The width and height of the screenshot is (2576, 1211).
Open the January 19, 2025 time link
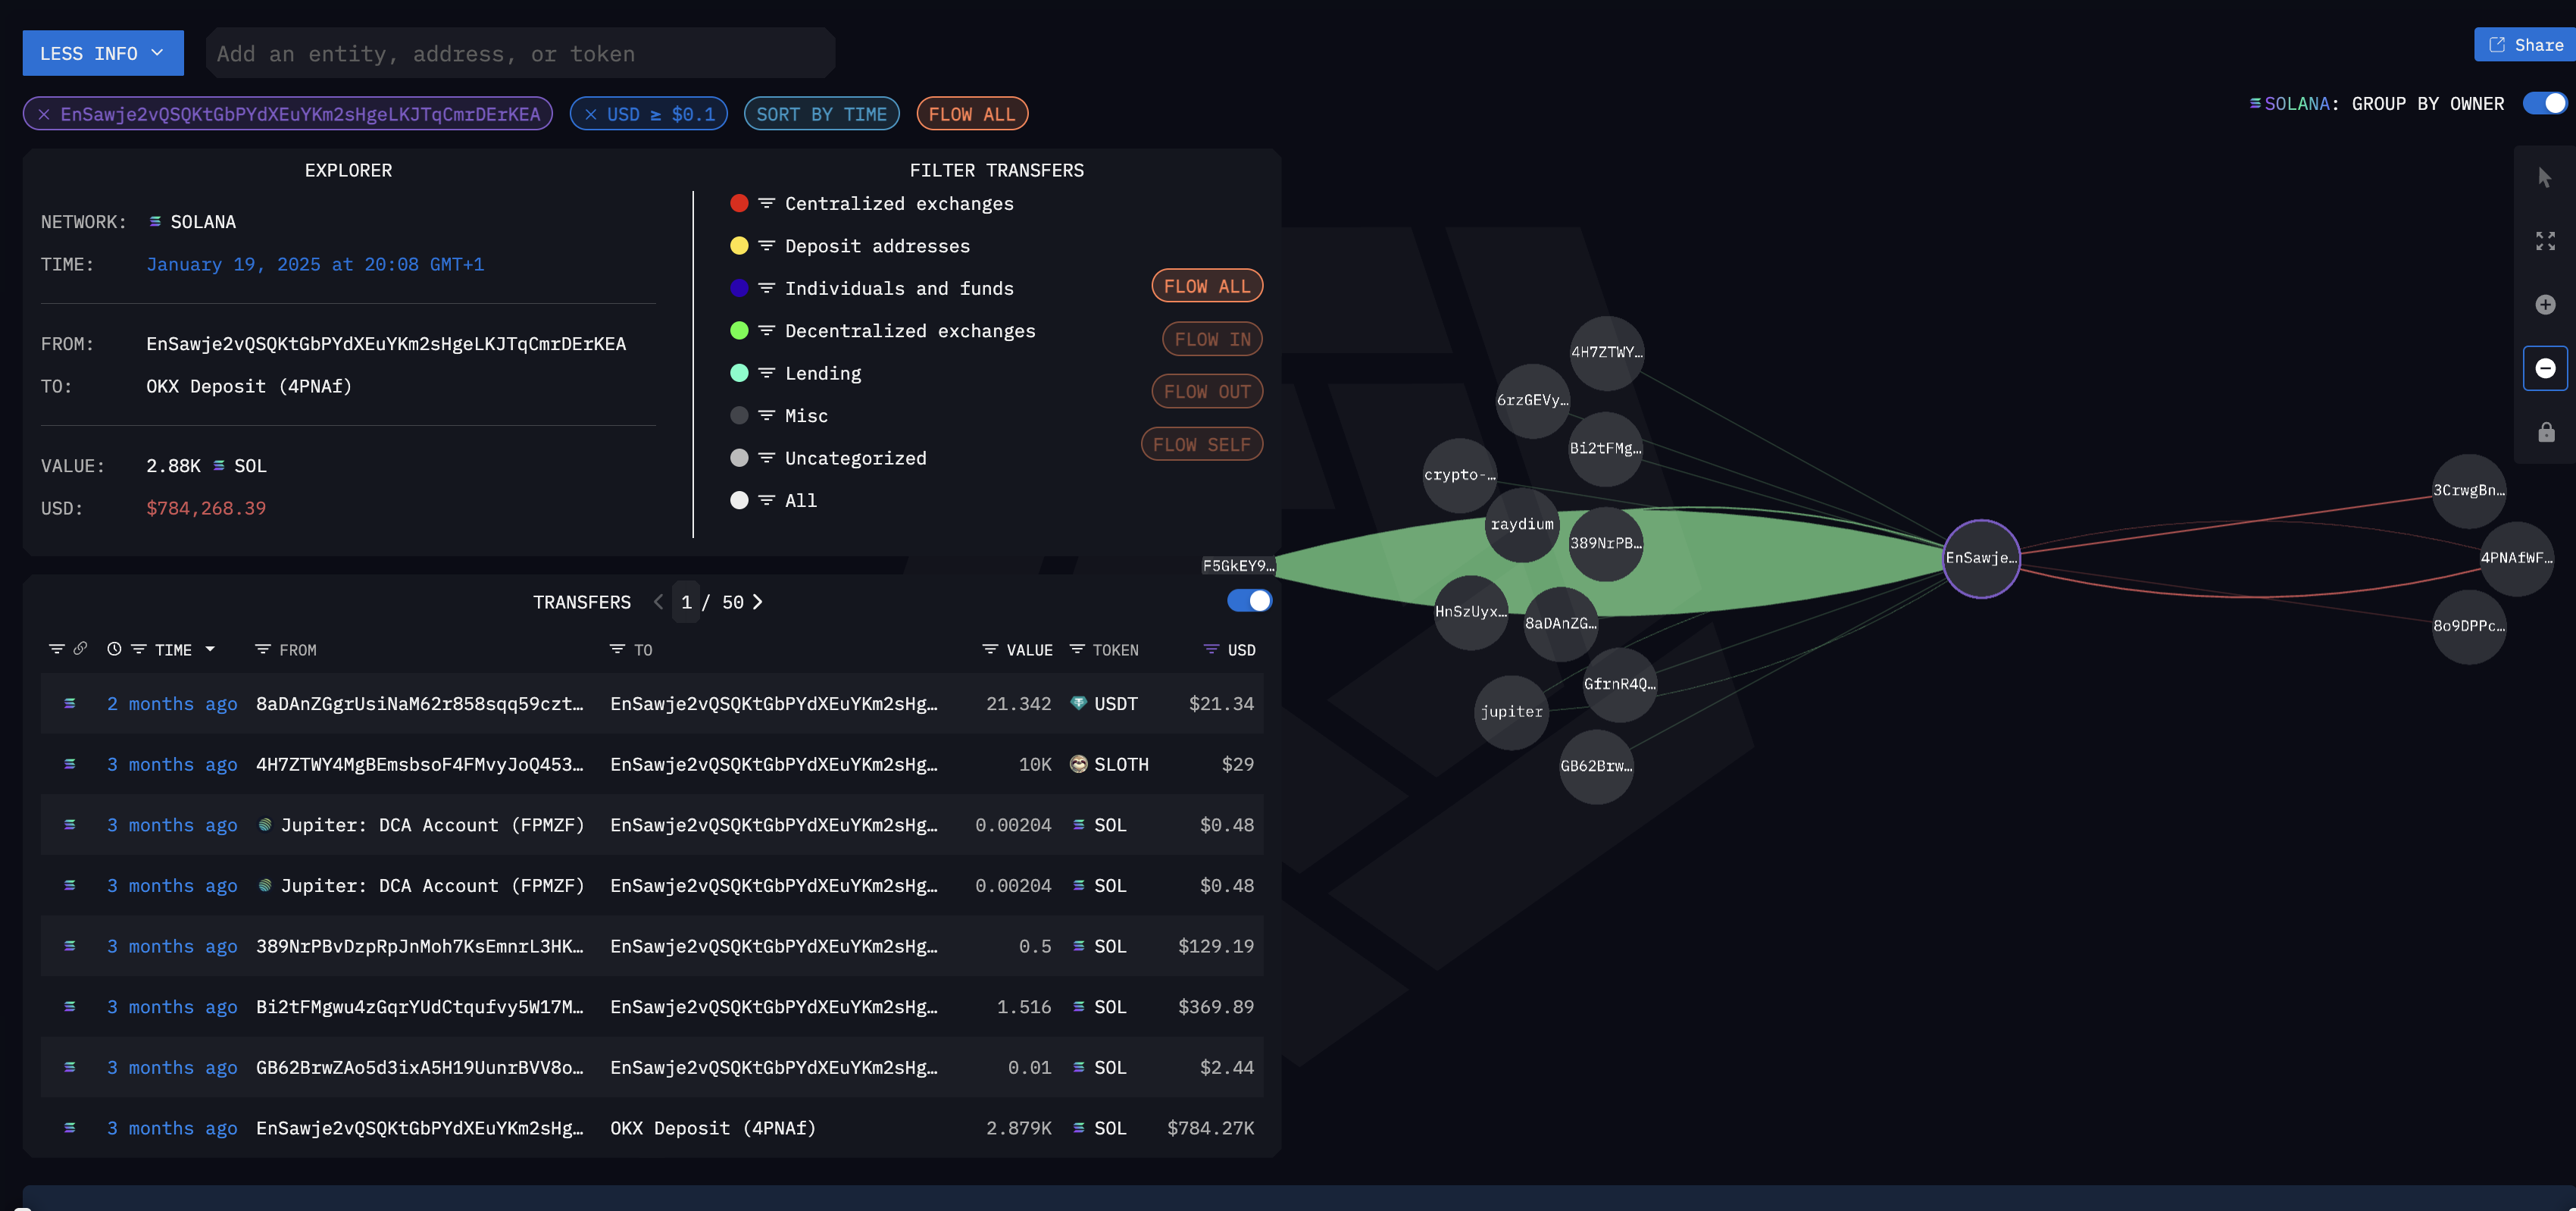tap(315, 264)
